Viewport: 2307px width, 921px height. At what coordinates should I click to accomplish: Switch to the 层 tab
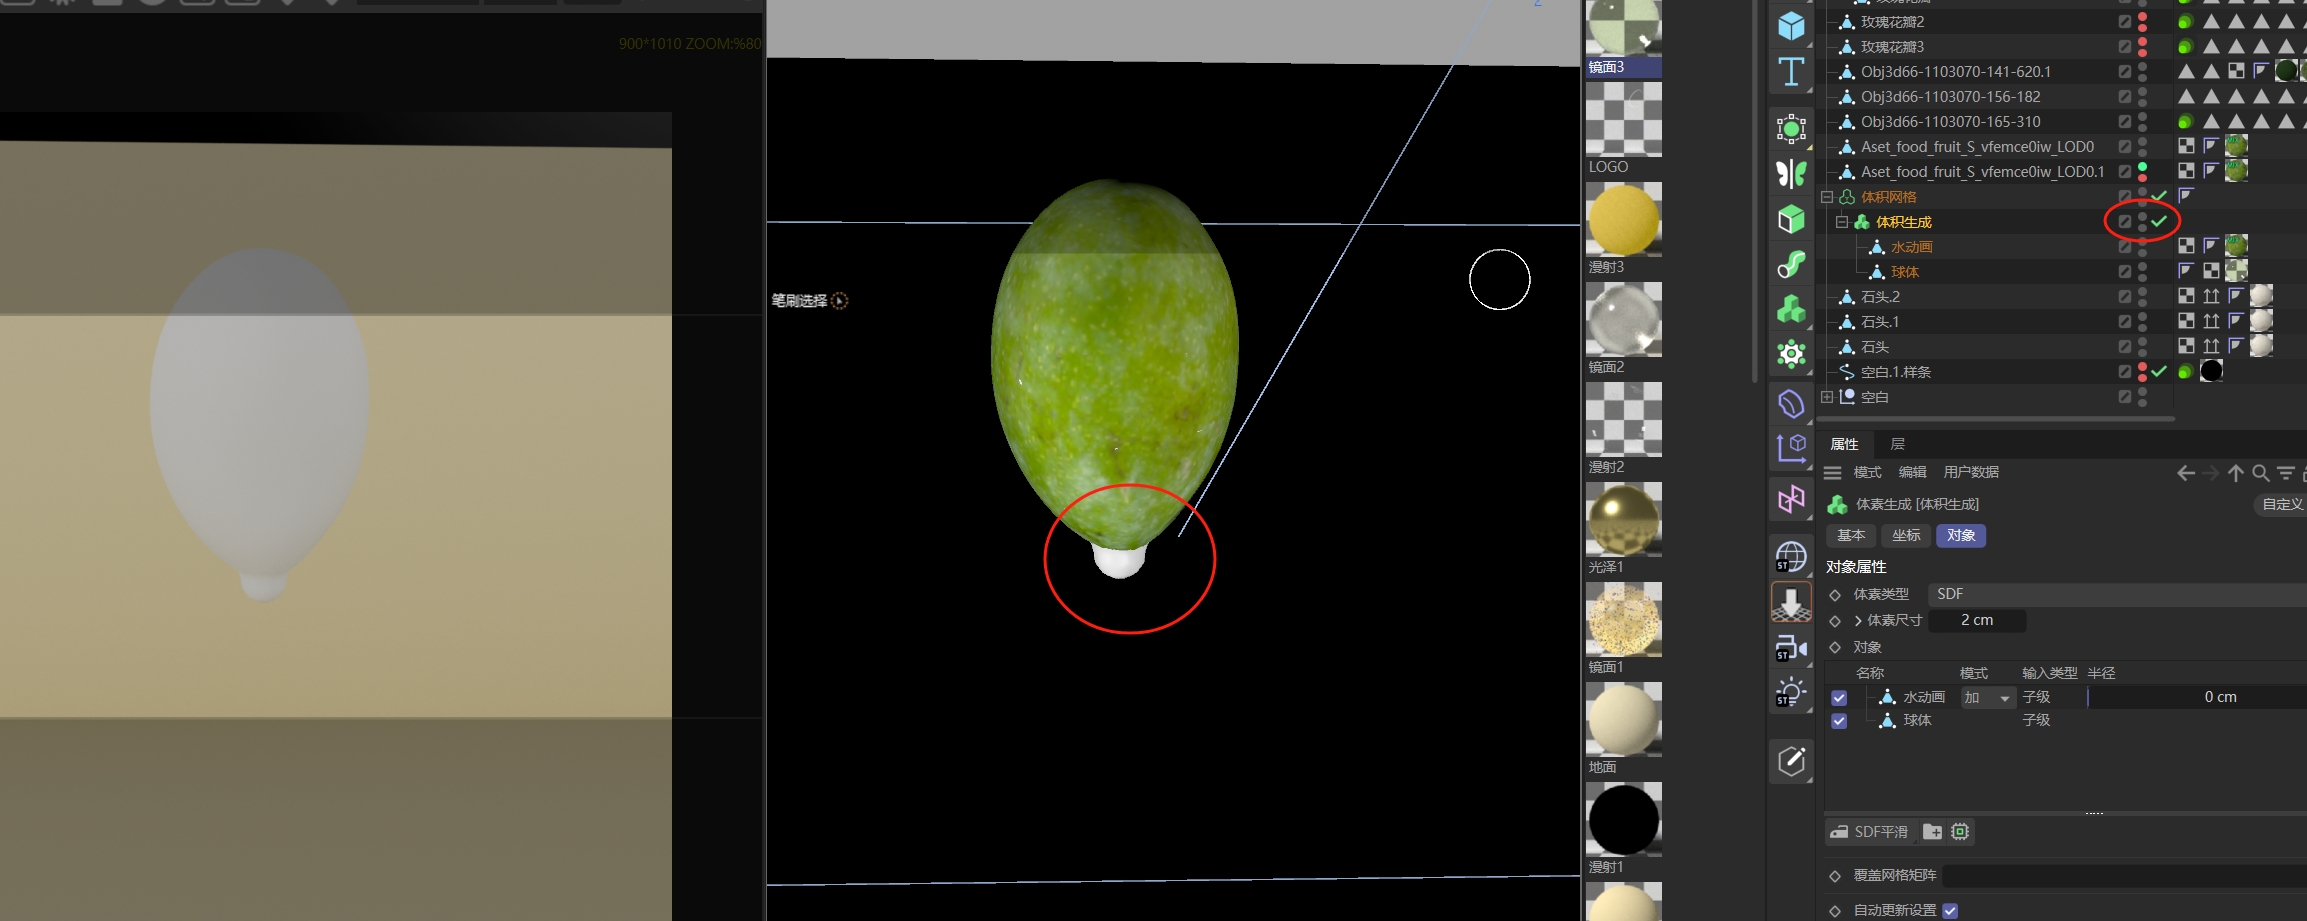1897,444
